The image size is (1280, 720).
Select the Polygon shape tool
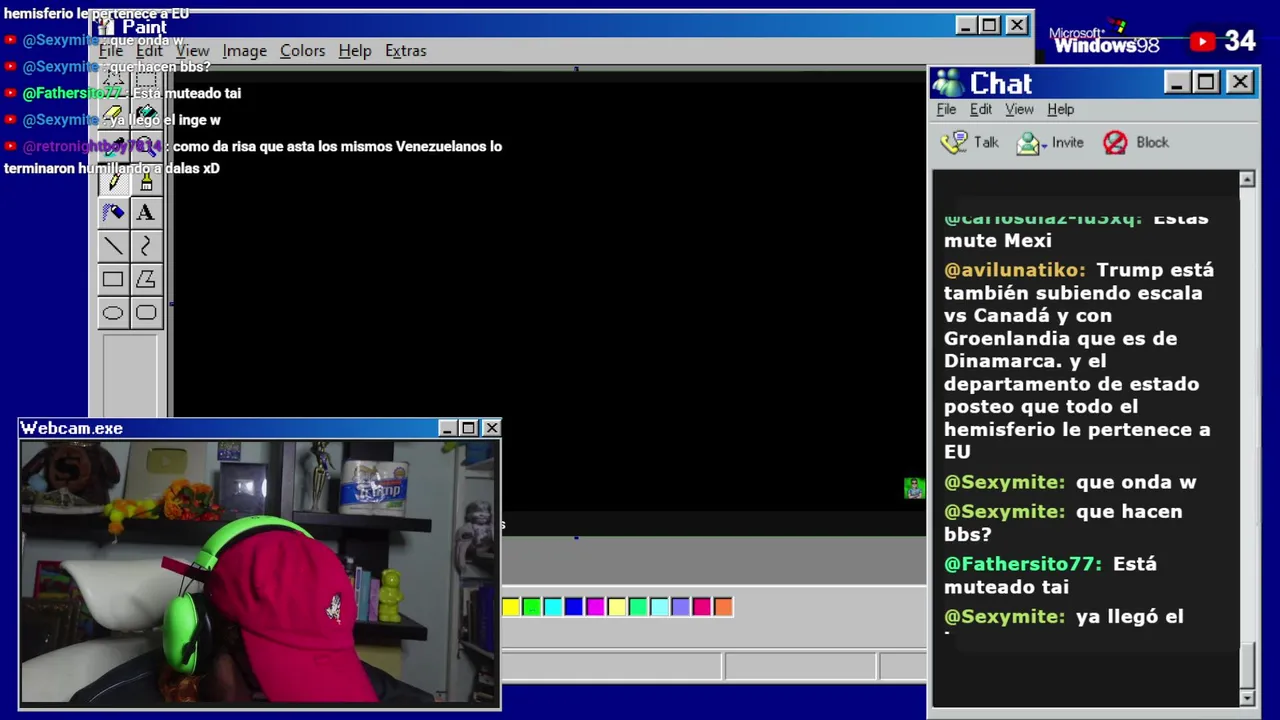[x=146, y=280]
